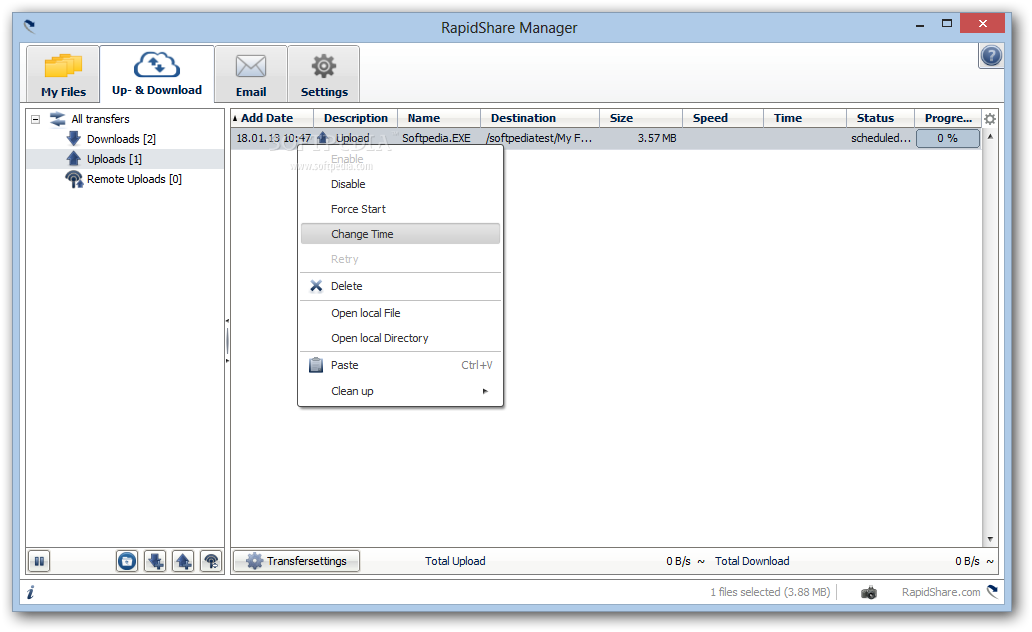This screenshot has height=632, width=1032.
Task: Click the RapidShare logo in title bar
Action: point(30,26)
